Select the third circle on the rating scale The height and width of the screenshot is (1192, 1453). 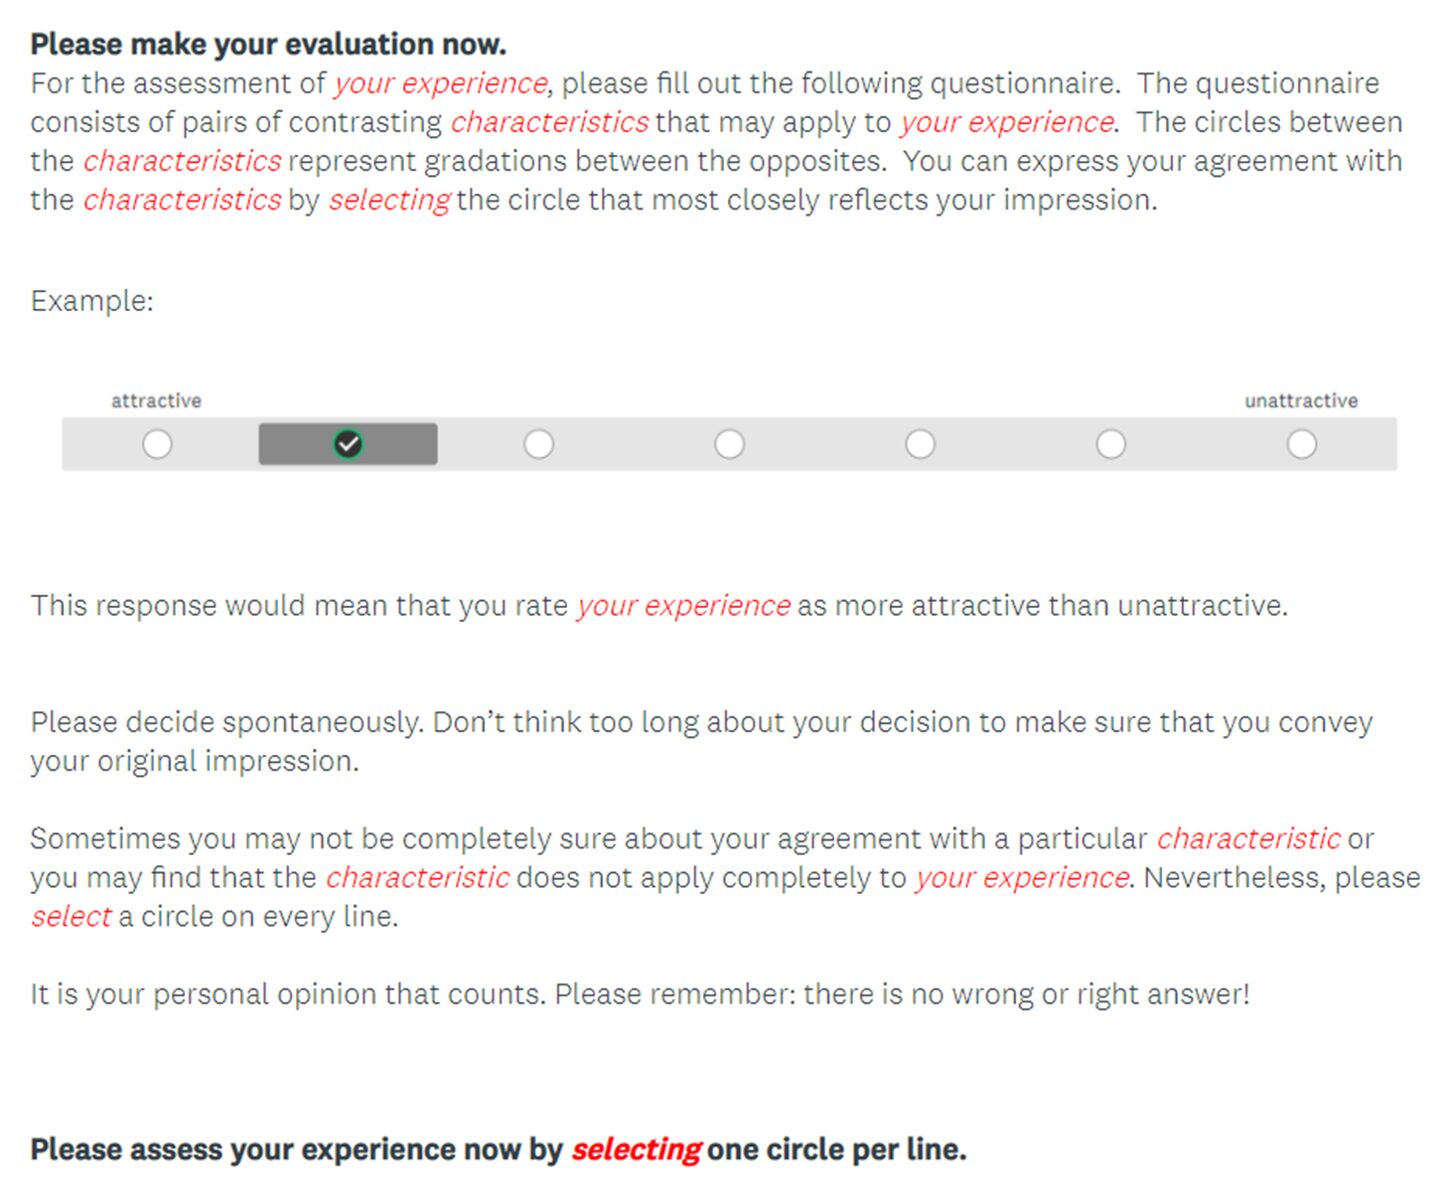(x=539, y=443)
